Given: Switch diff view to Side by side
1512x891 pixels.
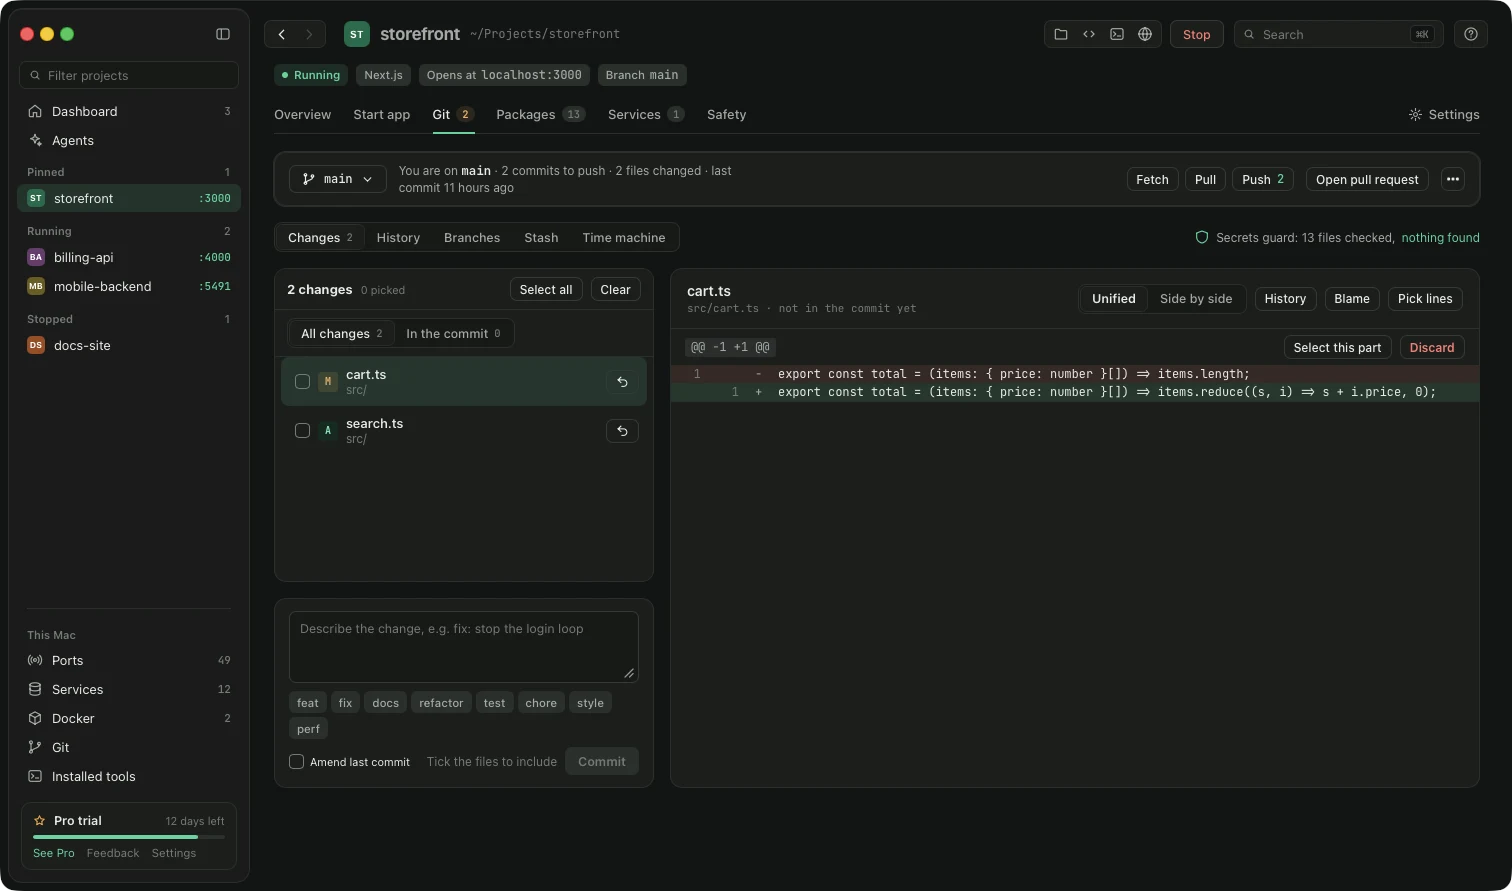Looking at the screenshot, I should coord(1196,299).
